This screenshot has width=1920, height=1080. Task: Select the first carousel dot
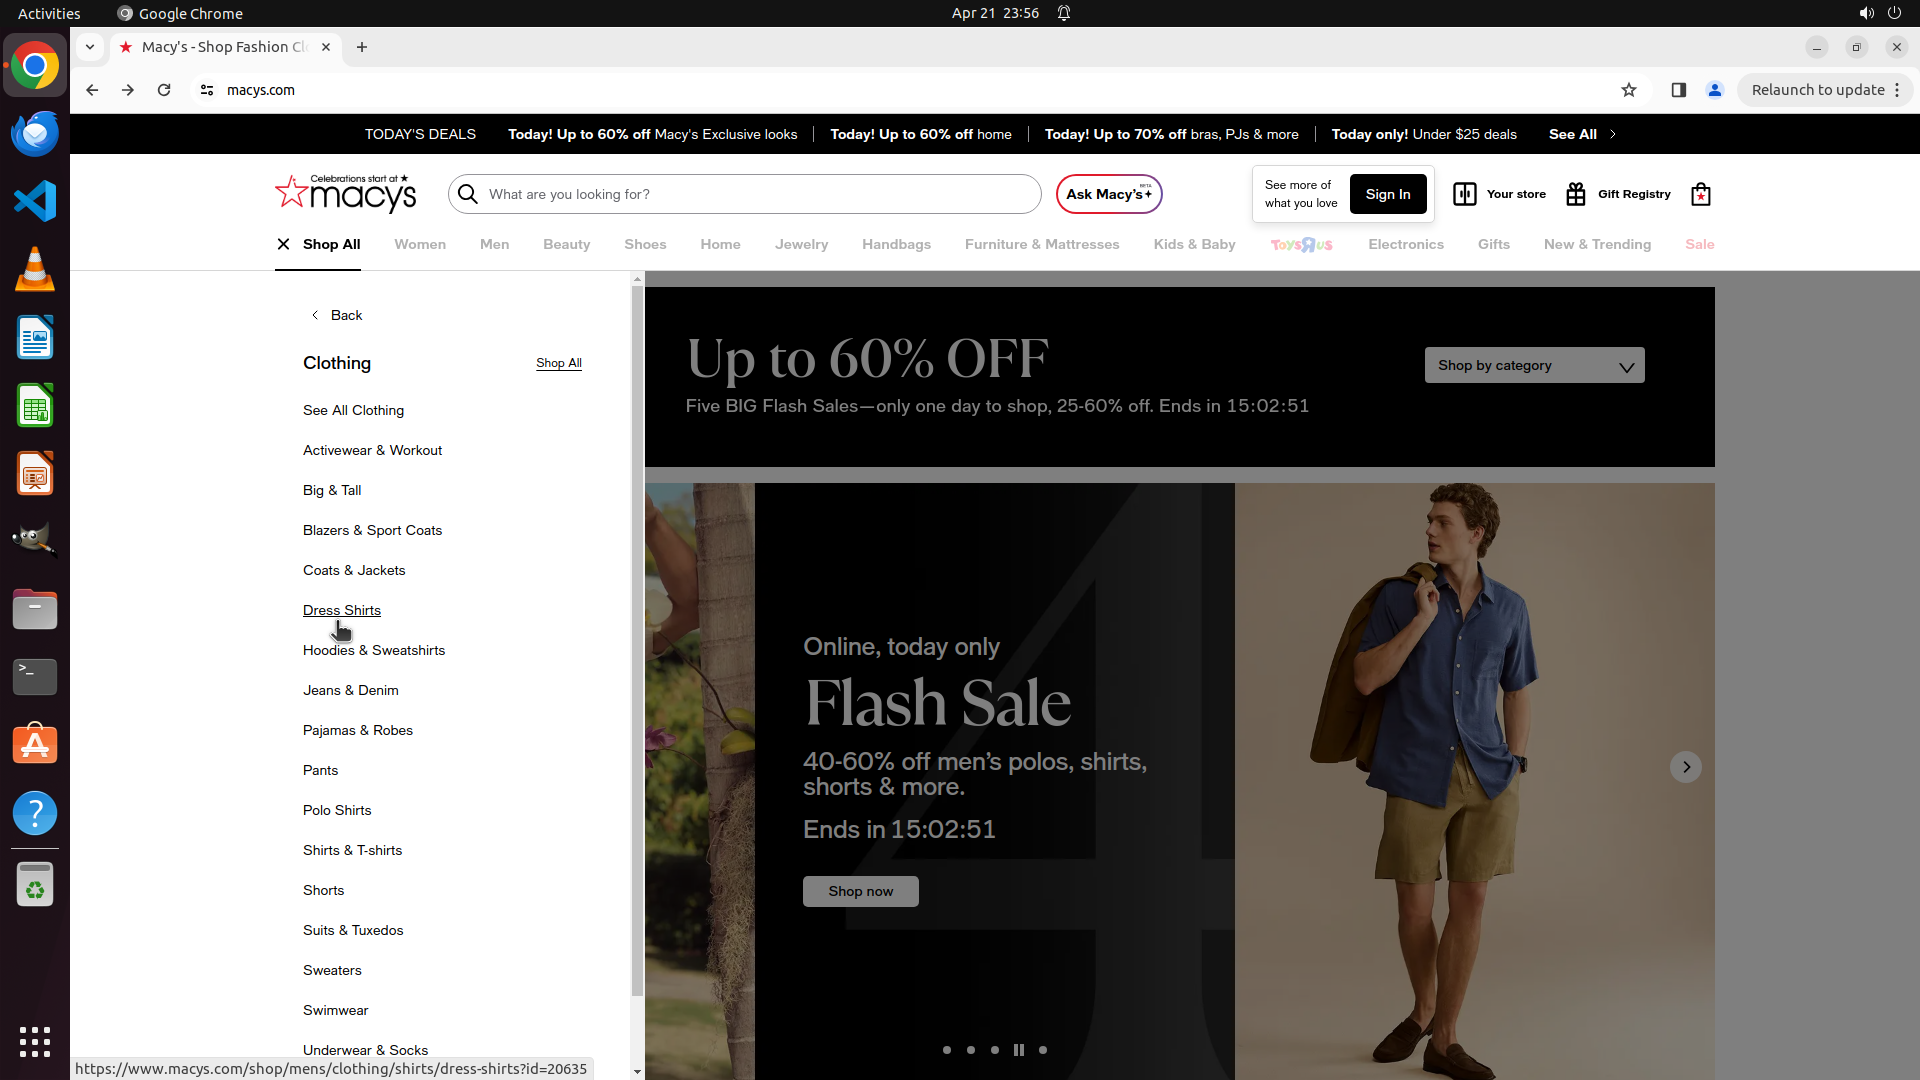pyautogui.click(x=947, y=1050)
